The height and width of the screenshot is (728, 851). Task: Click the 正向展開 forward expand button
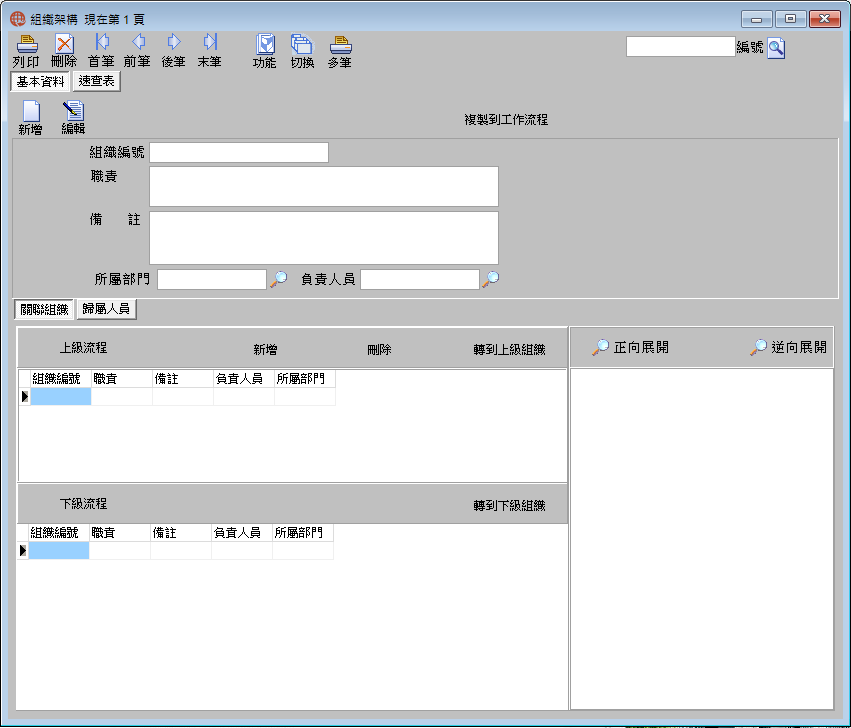631,347
